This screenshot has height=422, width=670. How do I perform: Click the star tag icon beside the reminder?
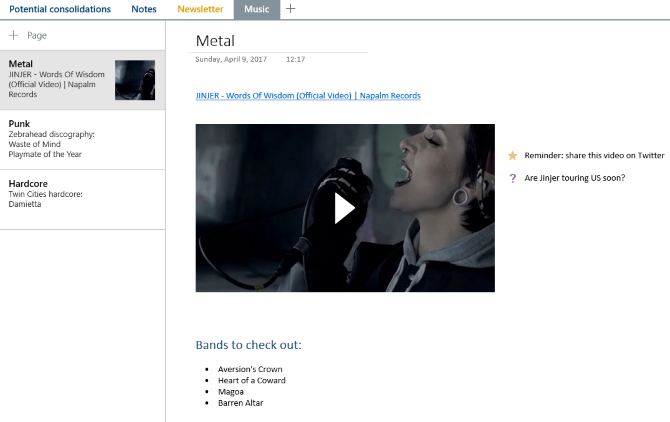(x=513, y=156)
